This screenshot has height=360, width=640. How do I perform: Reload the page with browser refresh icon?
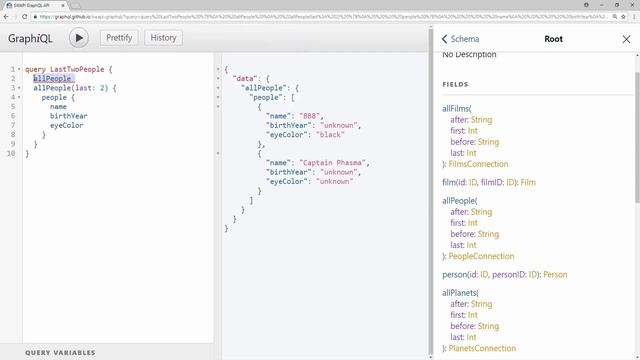tap(24, 17)
